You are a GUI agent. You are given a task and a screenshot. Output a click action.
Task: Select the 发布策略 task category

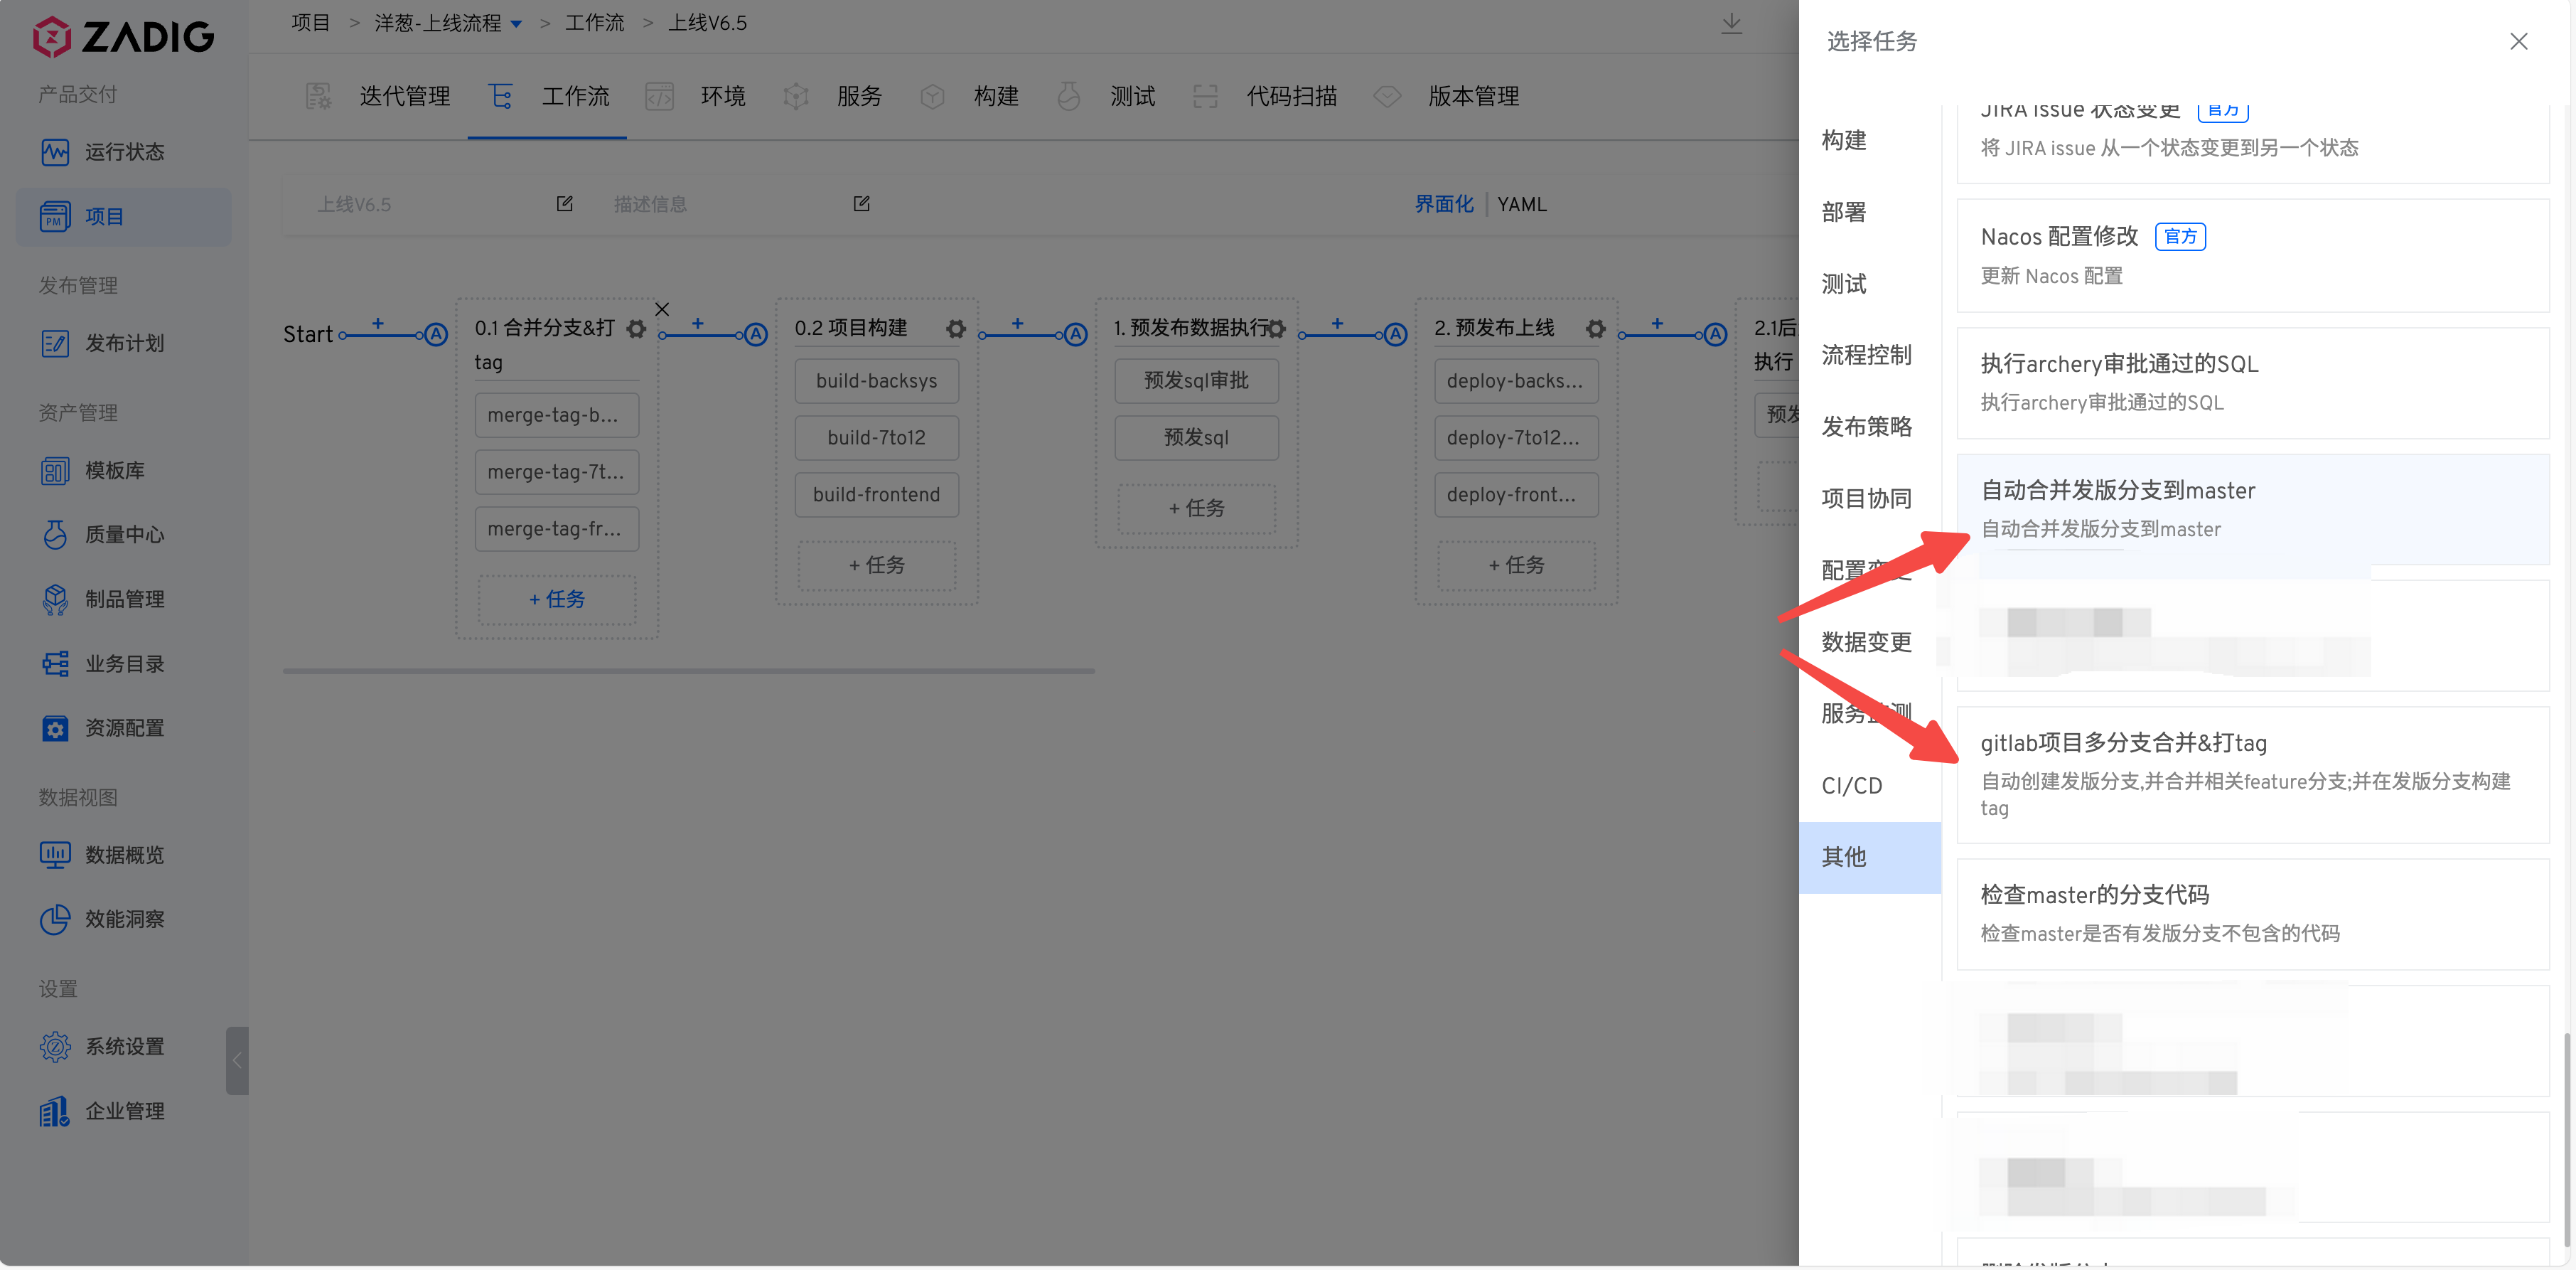(x=1869, y=427)
